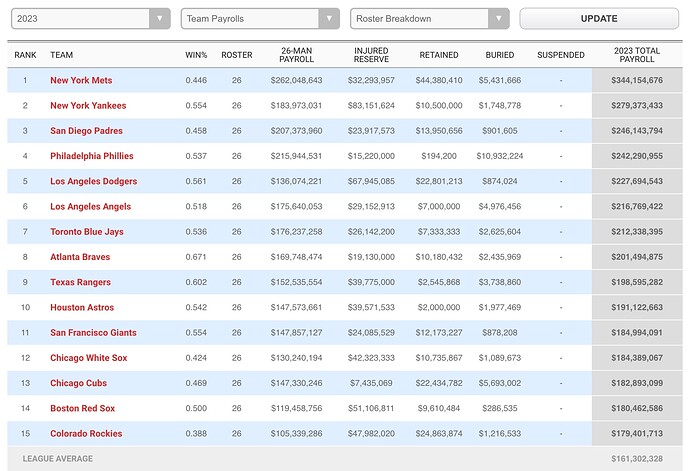Viewport: 690px width, 471px height.
Task: Select Blue Jays total payroll $212,338,395
Action: 637,232
